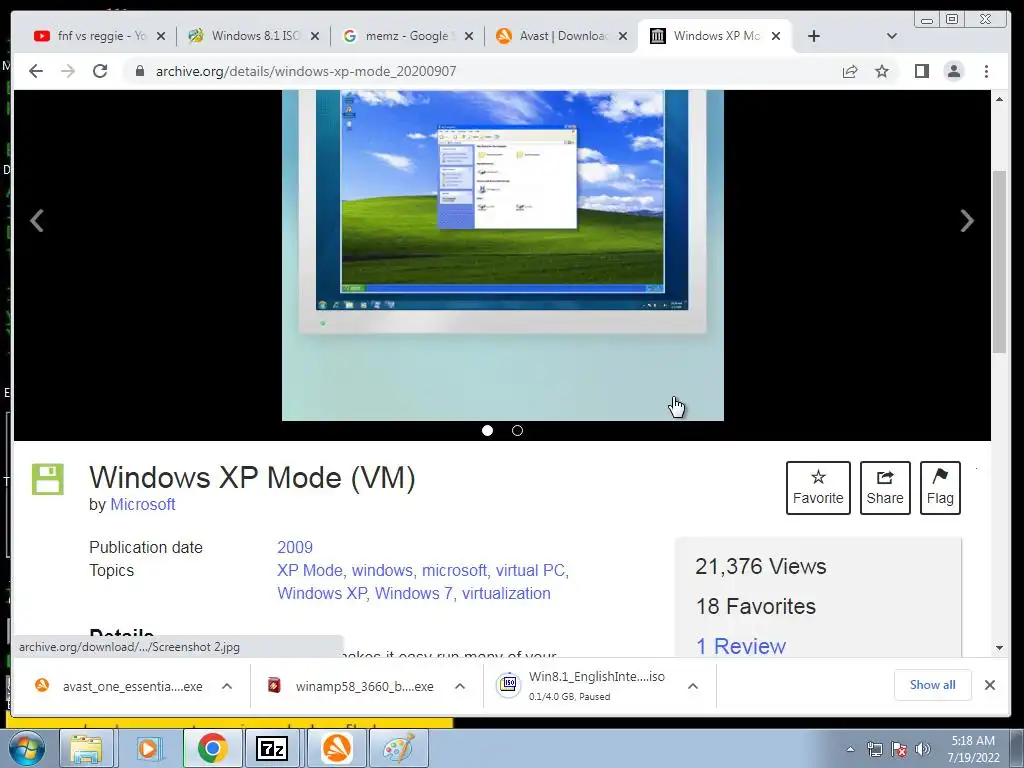Add item to favorites

pos(818,488)
